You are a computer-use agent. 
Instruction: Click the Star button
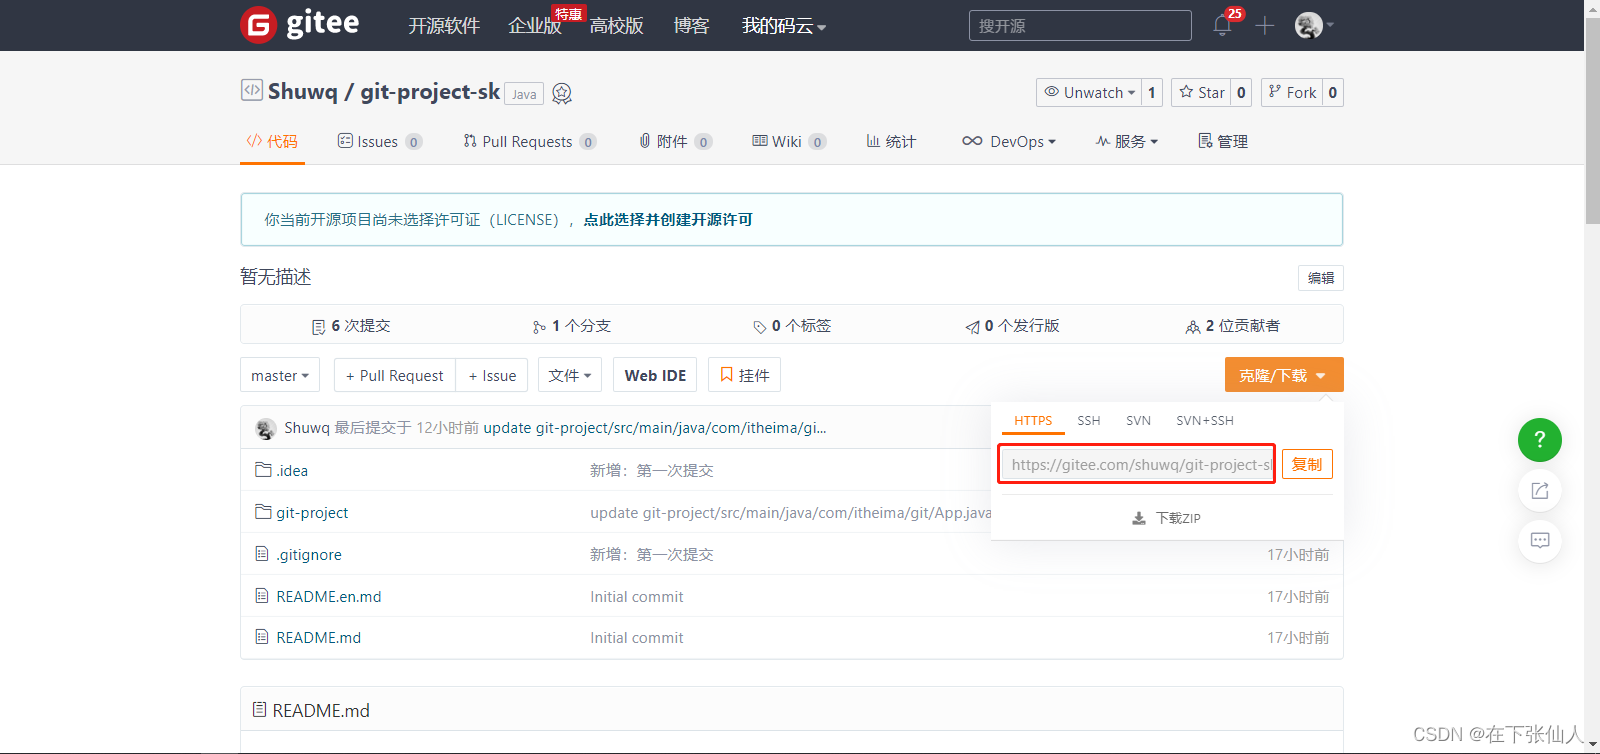pyautogui.click(x=1201, y=92)
